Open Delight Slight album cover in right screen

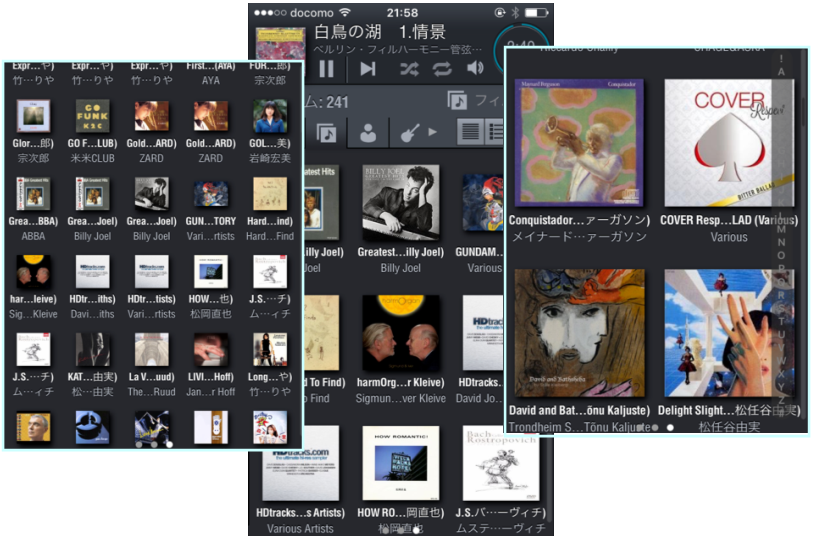click(729, 333)
